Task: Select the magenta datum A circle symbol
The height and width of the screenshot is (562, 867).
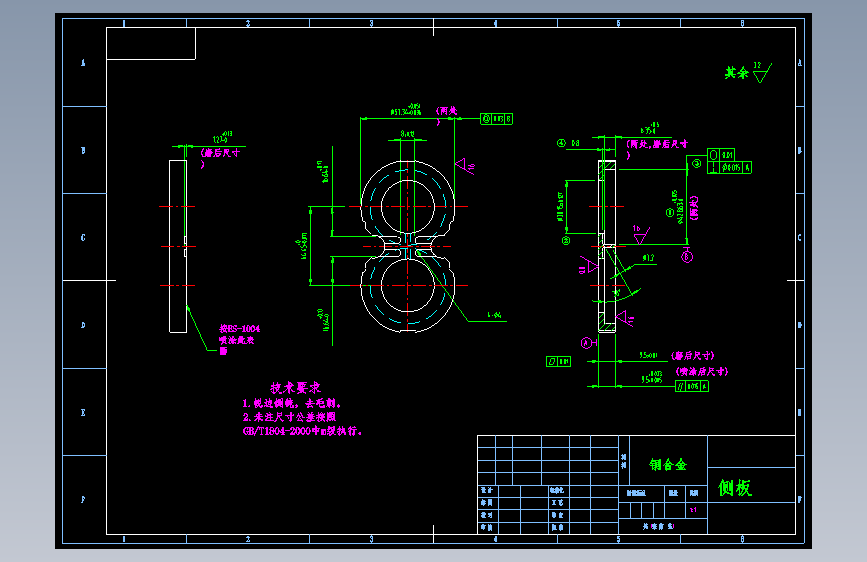Action: (586, 343)
